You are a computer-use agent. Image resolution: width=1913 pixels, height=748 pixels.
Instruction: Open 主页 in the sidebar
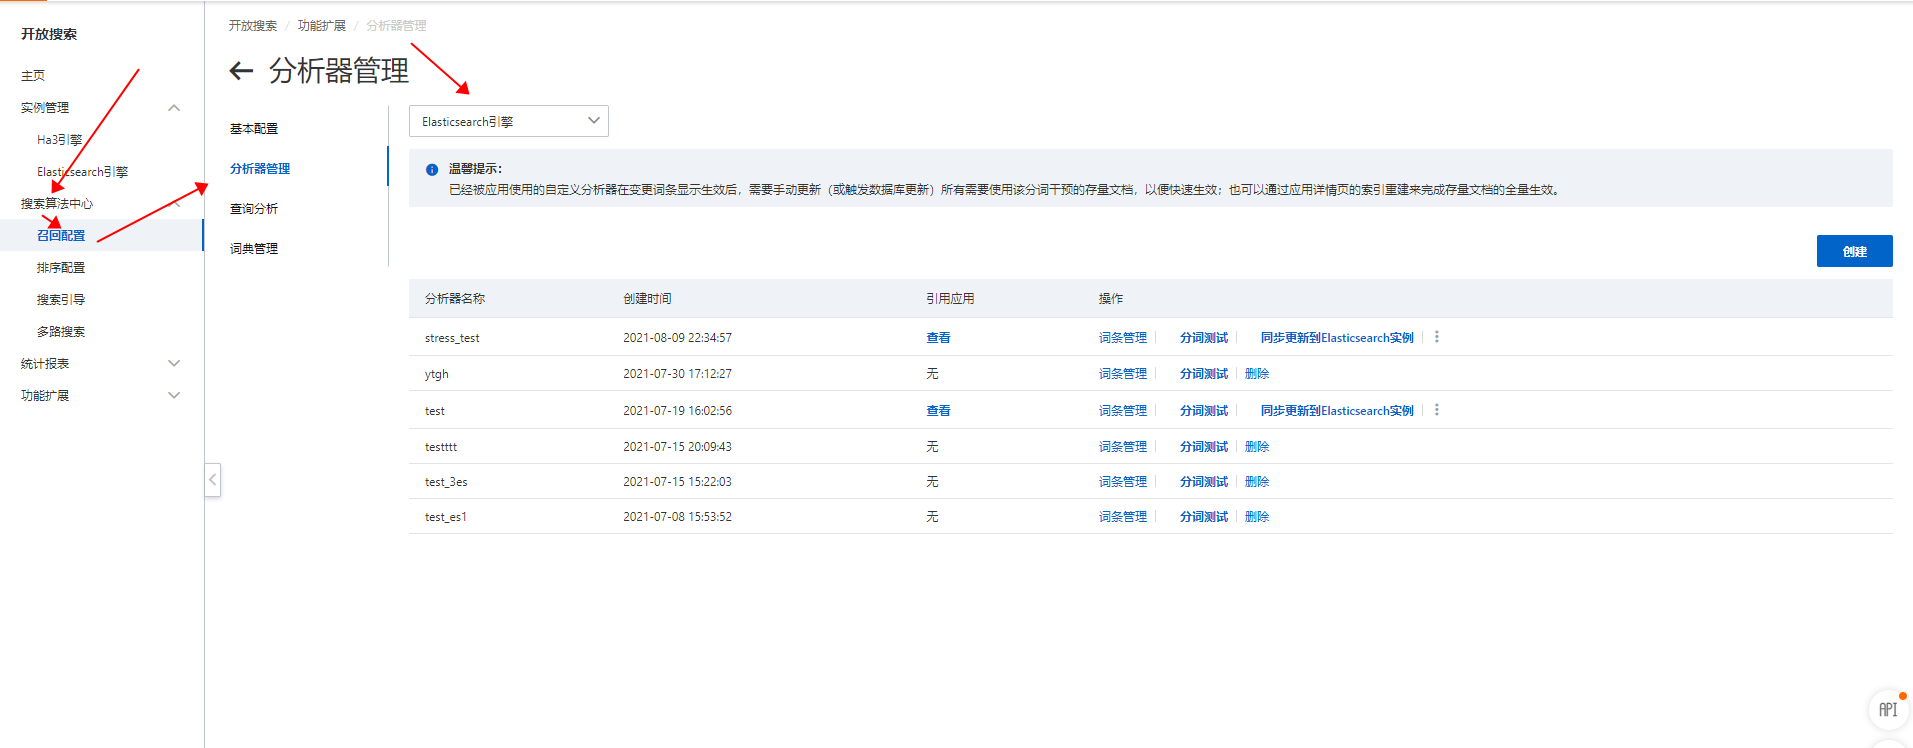click(33, 76)
